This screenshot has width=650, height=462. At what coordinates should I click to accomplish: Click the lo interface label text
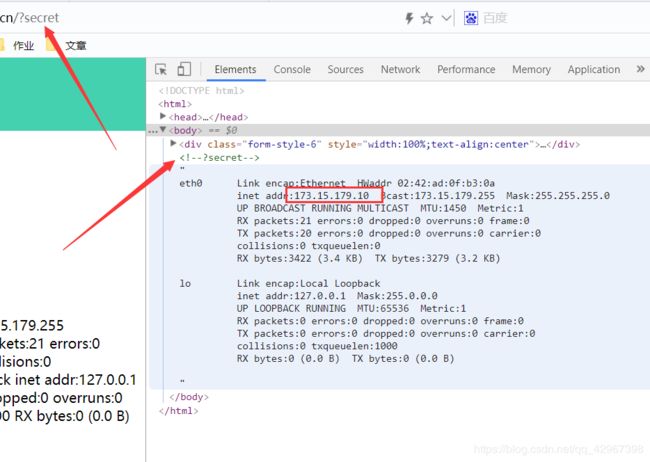point(185,283)
